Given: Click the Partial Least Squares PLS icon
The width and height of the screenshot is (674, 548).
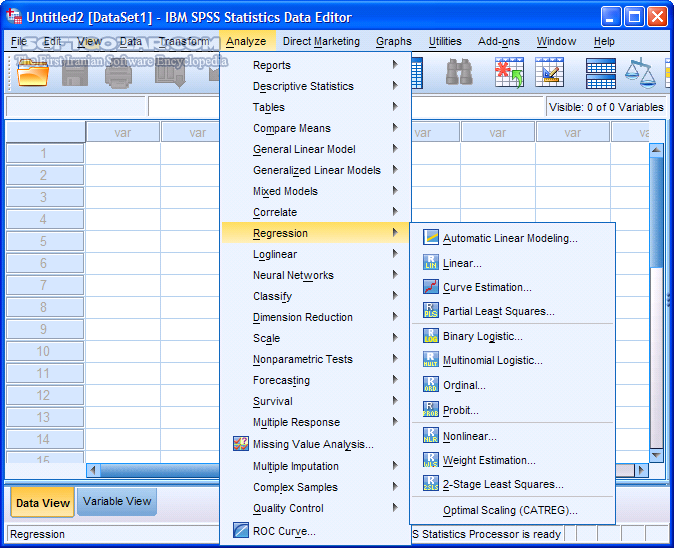Looking at the screenshot, I should 431,310.
